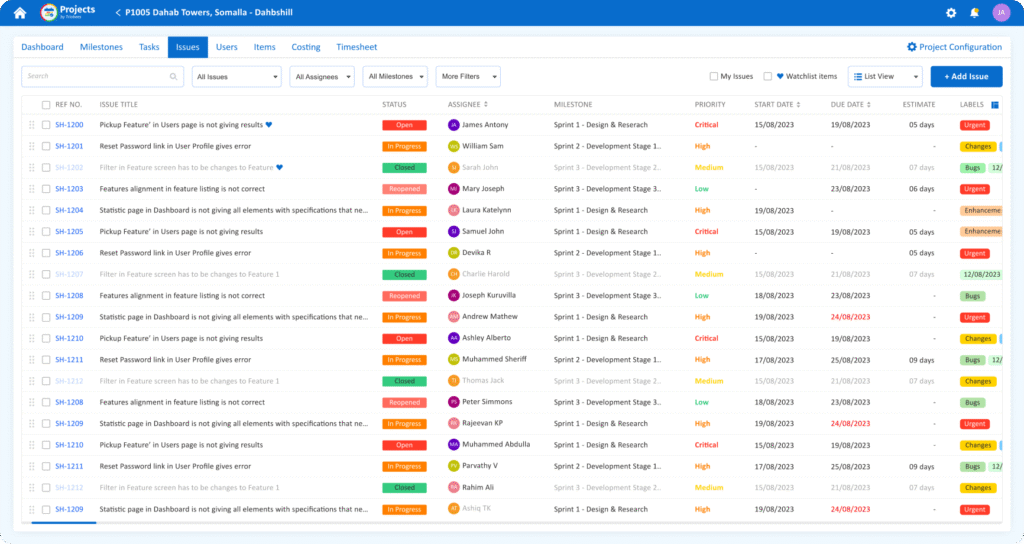Click the watchlist heart on SH-1200 title
Viewport: 1024px width, 544px height.
(x=269, y=125)
